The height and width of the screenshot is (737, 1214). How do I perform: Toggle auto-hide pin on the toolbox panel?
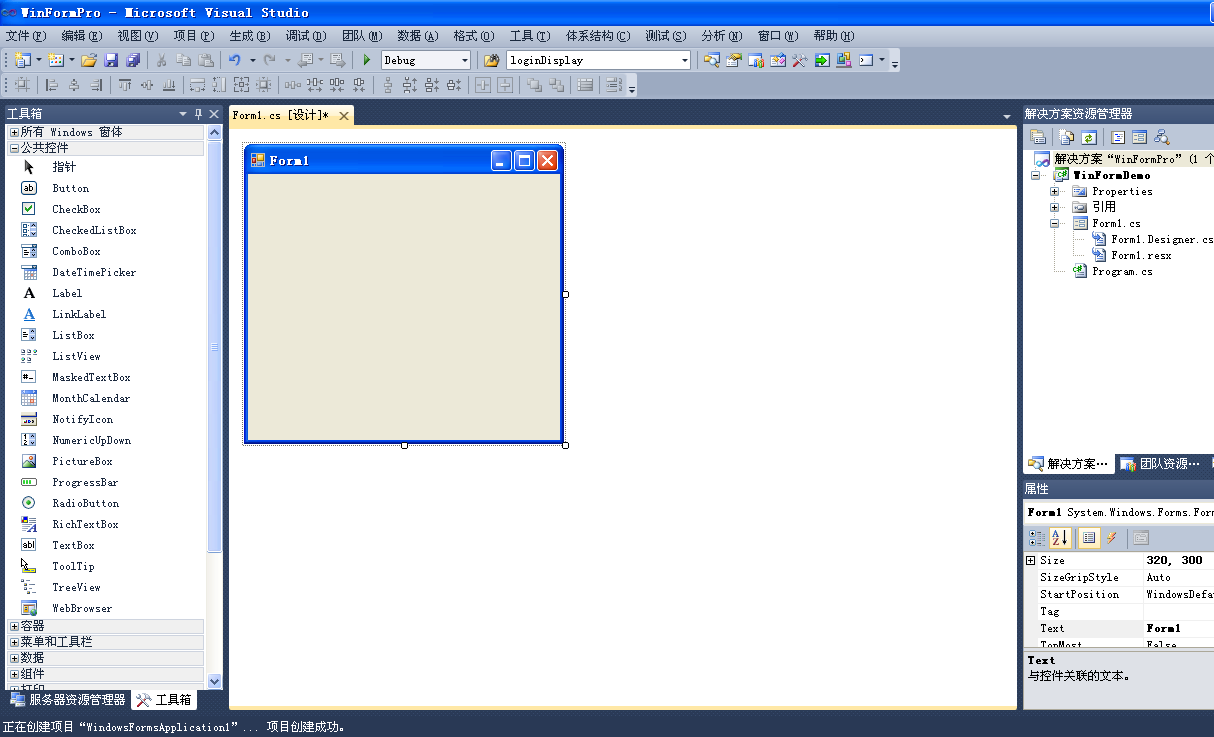pyautogui.click(x=198, y=114)
